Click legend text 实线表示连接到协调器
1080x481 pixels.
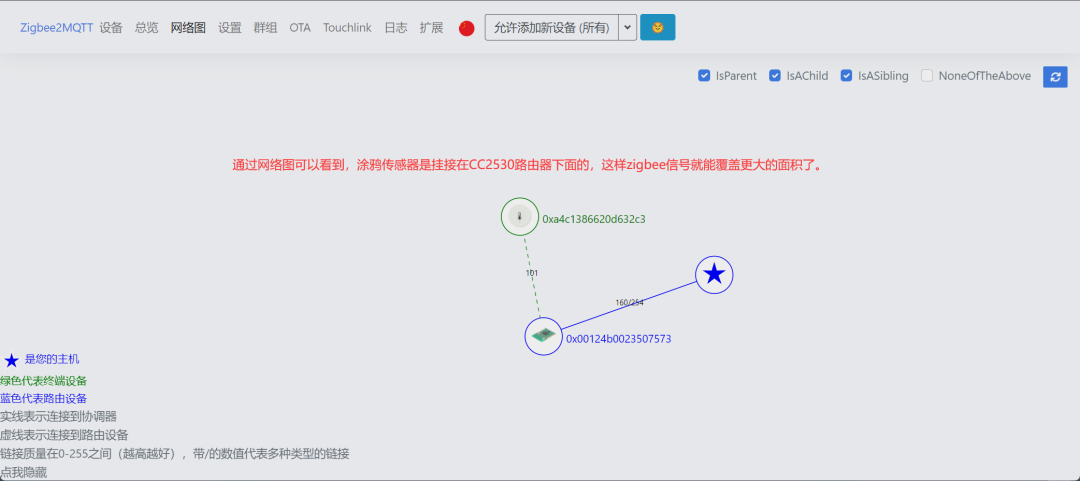coord(59,416)
